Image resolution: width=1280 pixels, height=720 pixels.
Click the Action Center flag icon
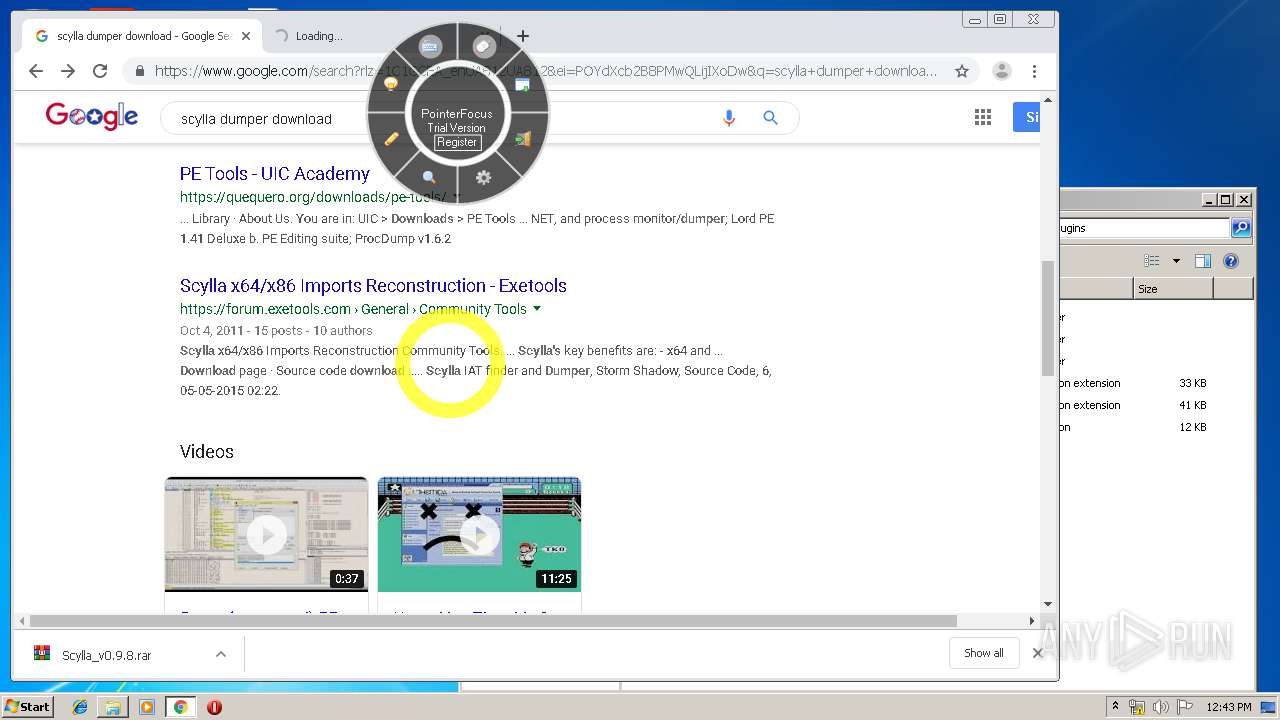(1184, 707)
